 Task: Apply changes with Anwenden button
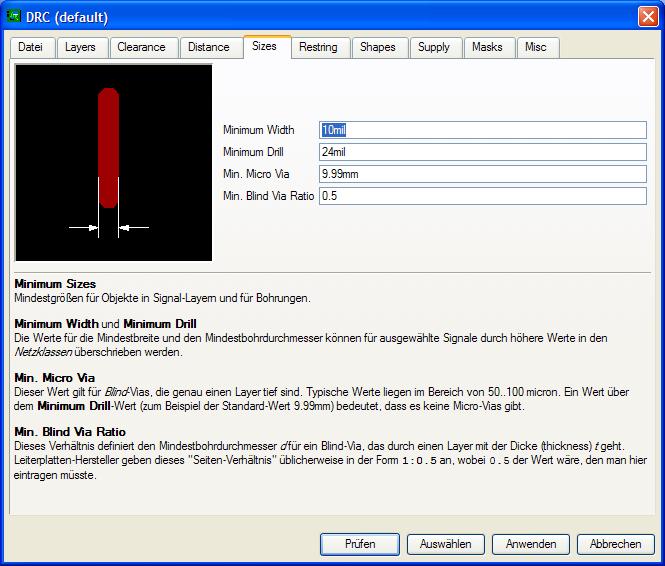tap(531, 544)
